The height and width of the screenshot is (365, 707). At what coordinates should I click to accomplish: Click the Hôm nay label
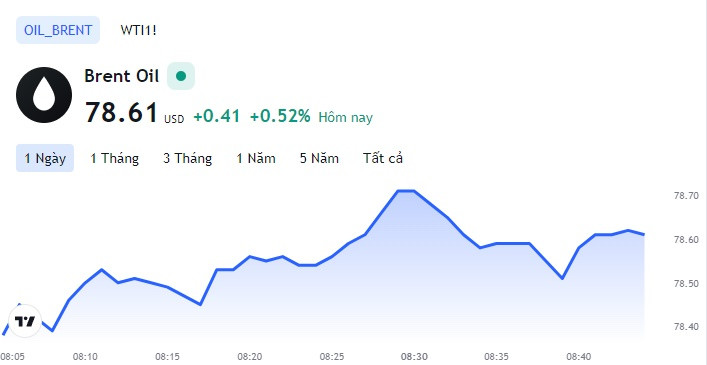click(345, 118)
